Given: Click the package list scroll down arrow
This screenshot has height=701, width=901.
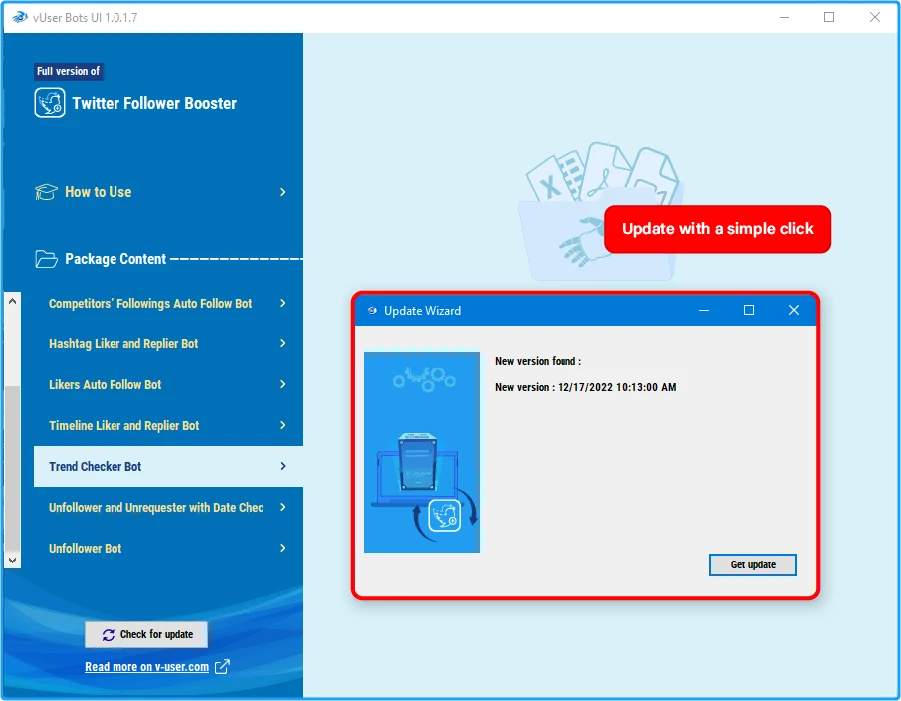Looking at the screenshot, I should [13, 560].
